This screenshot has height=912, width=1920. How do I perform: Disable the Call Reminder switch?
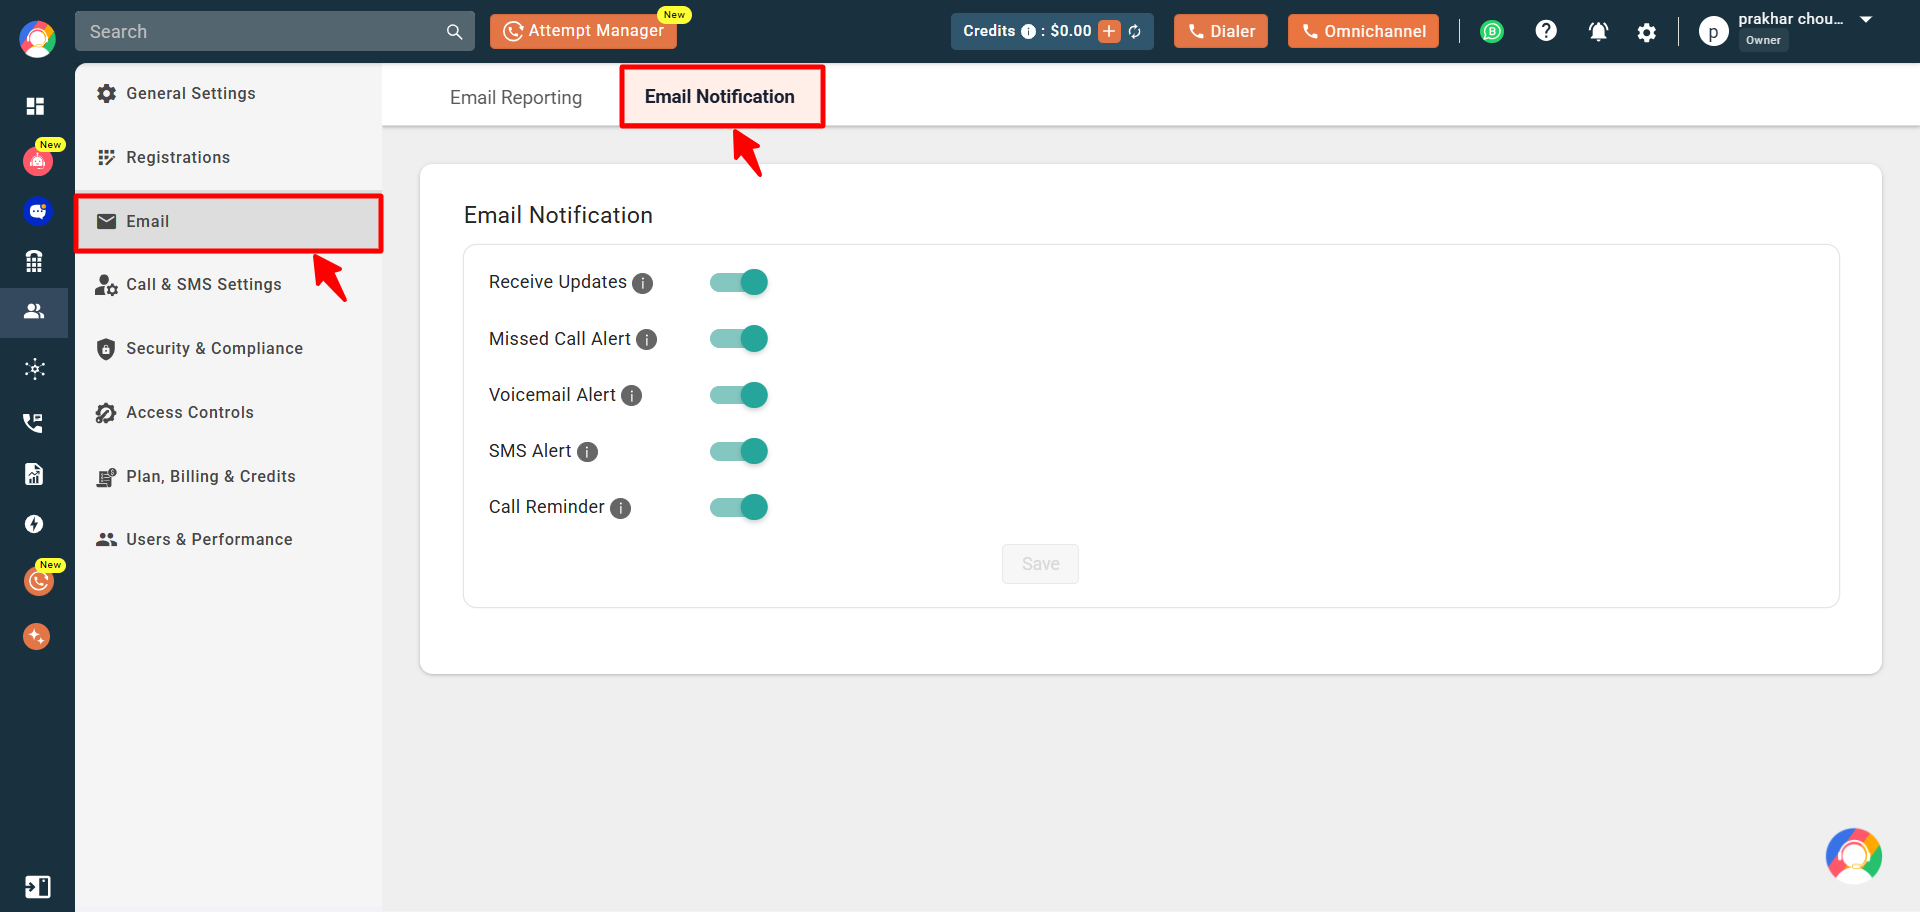[x=739, y=507]
